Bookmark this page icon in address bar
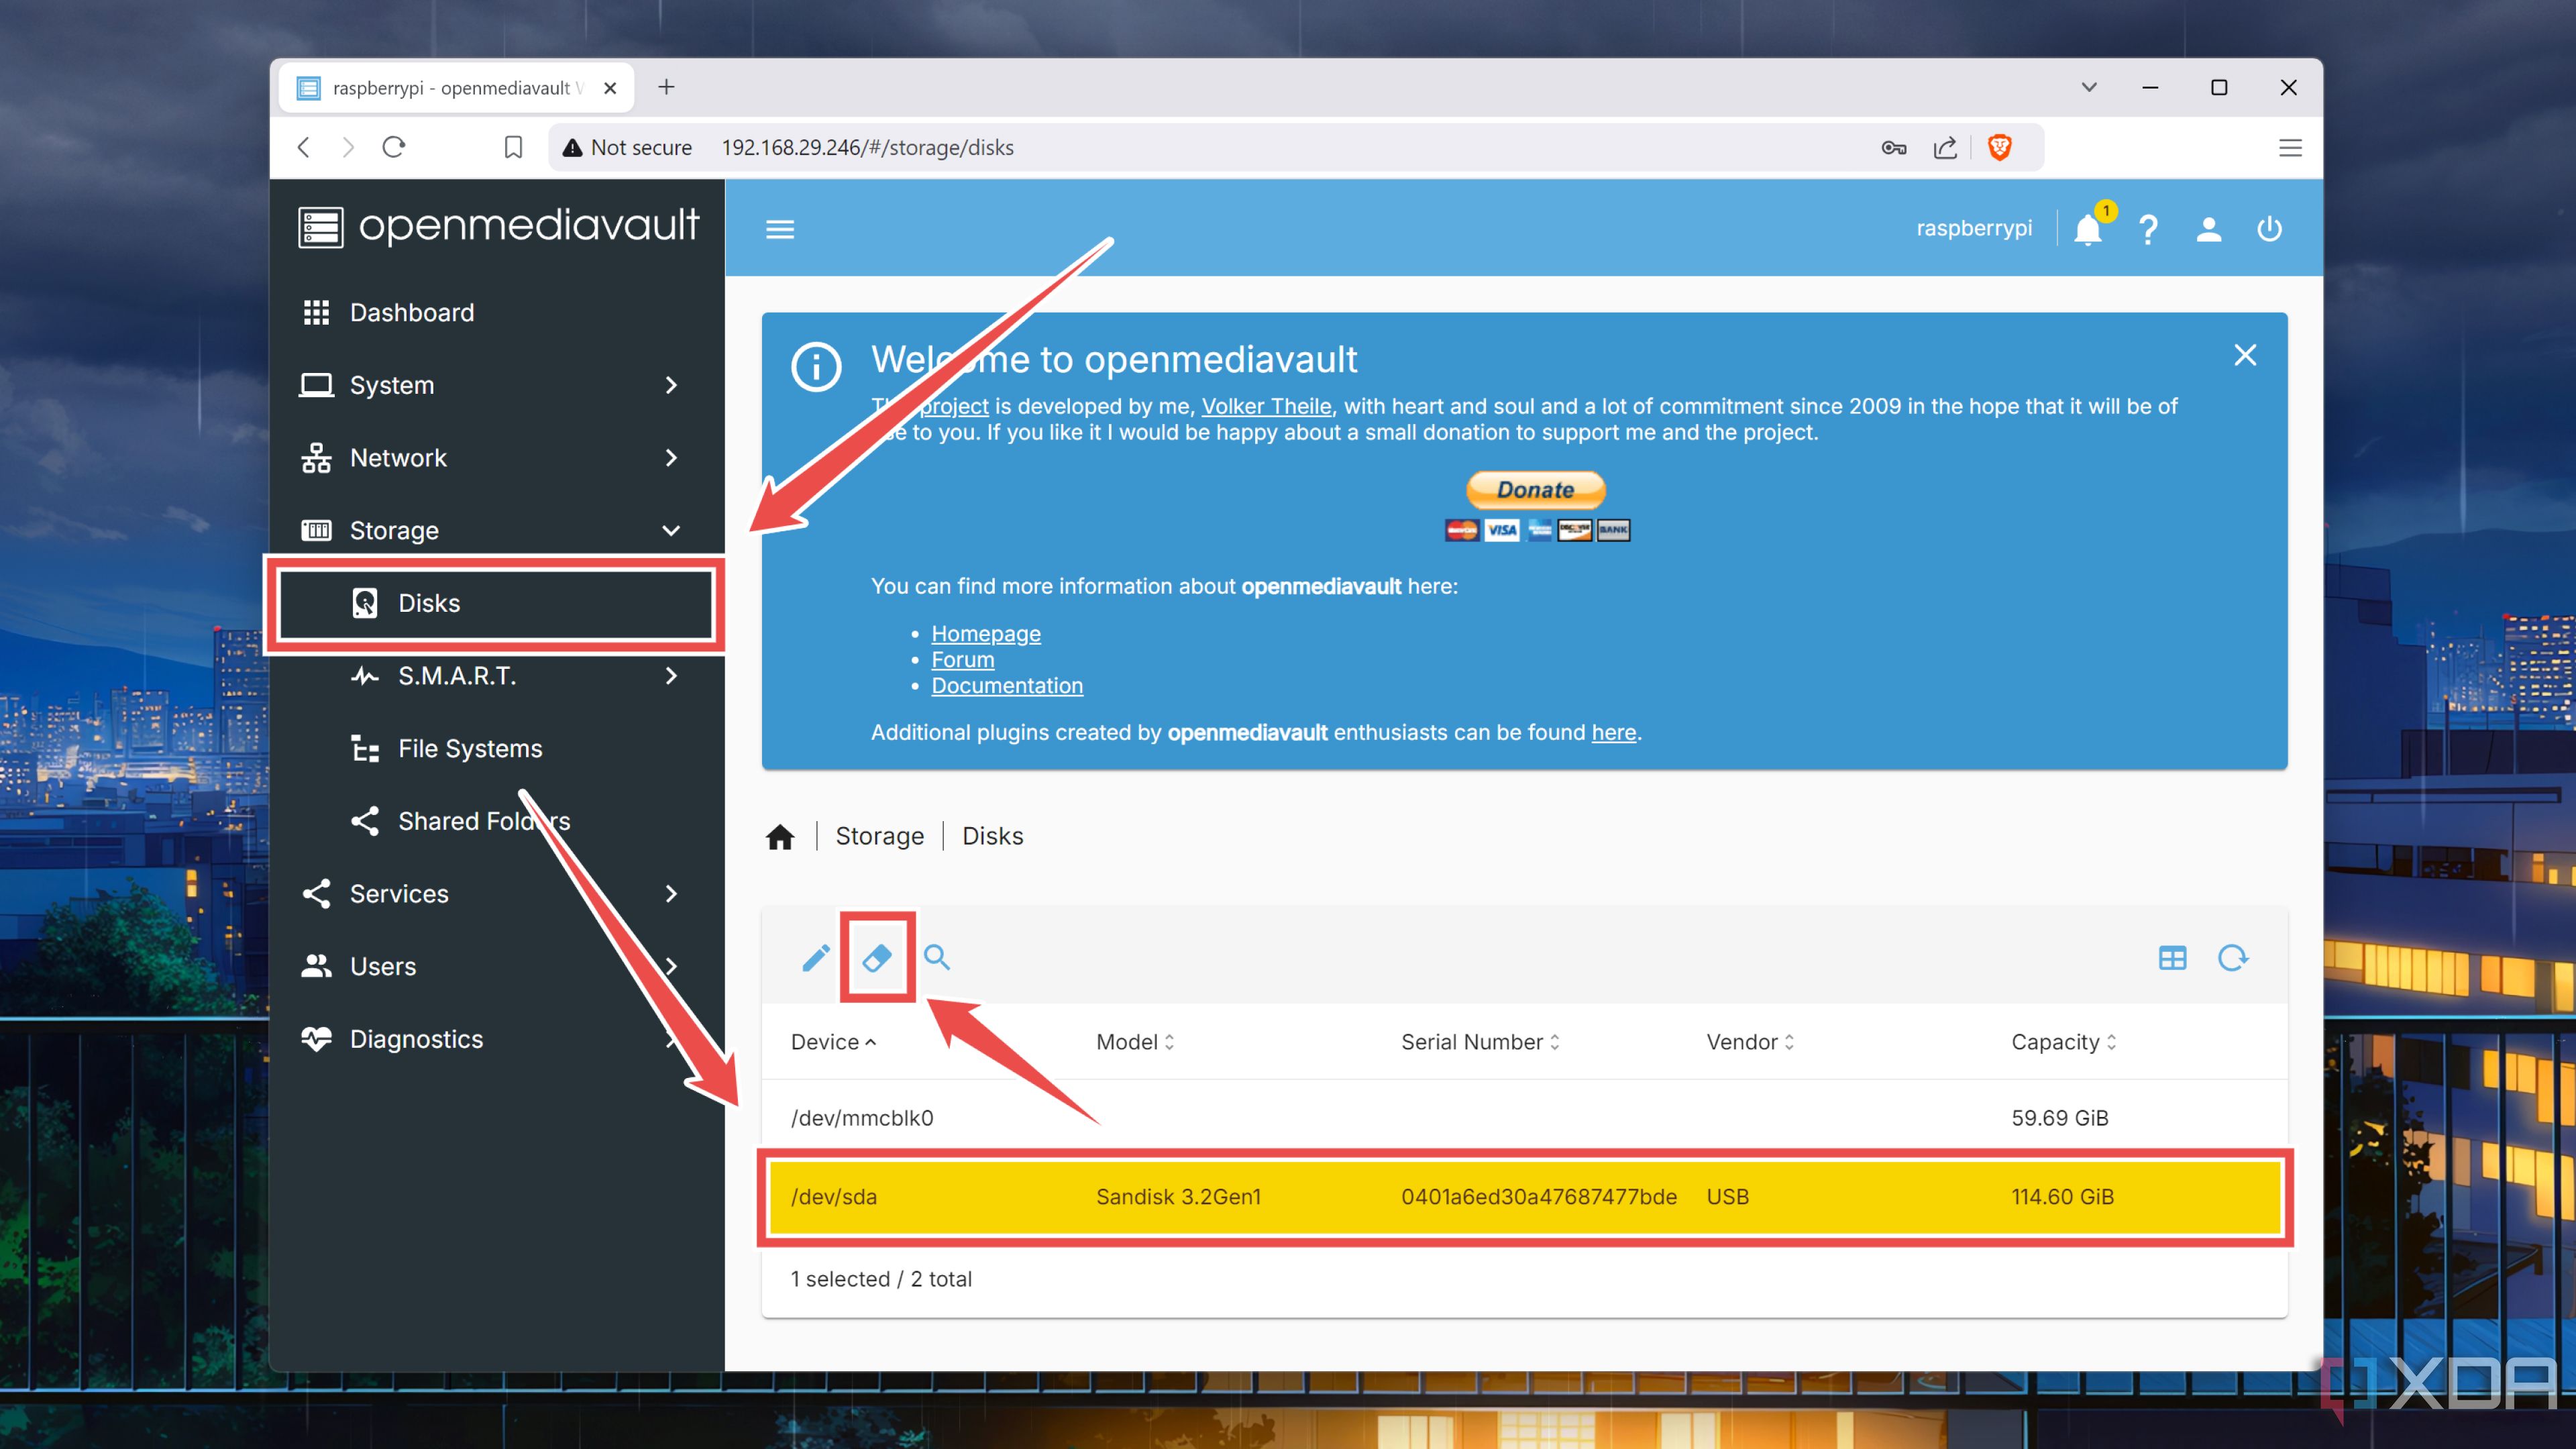This screenshot has height=1449, width=2576. [513, 147]
